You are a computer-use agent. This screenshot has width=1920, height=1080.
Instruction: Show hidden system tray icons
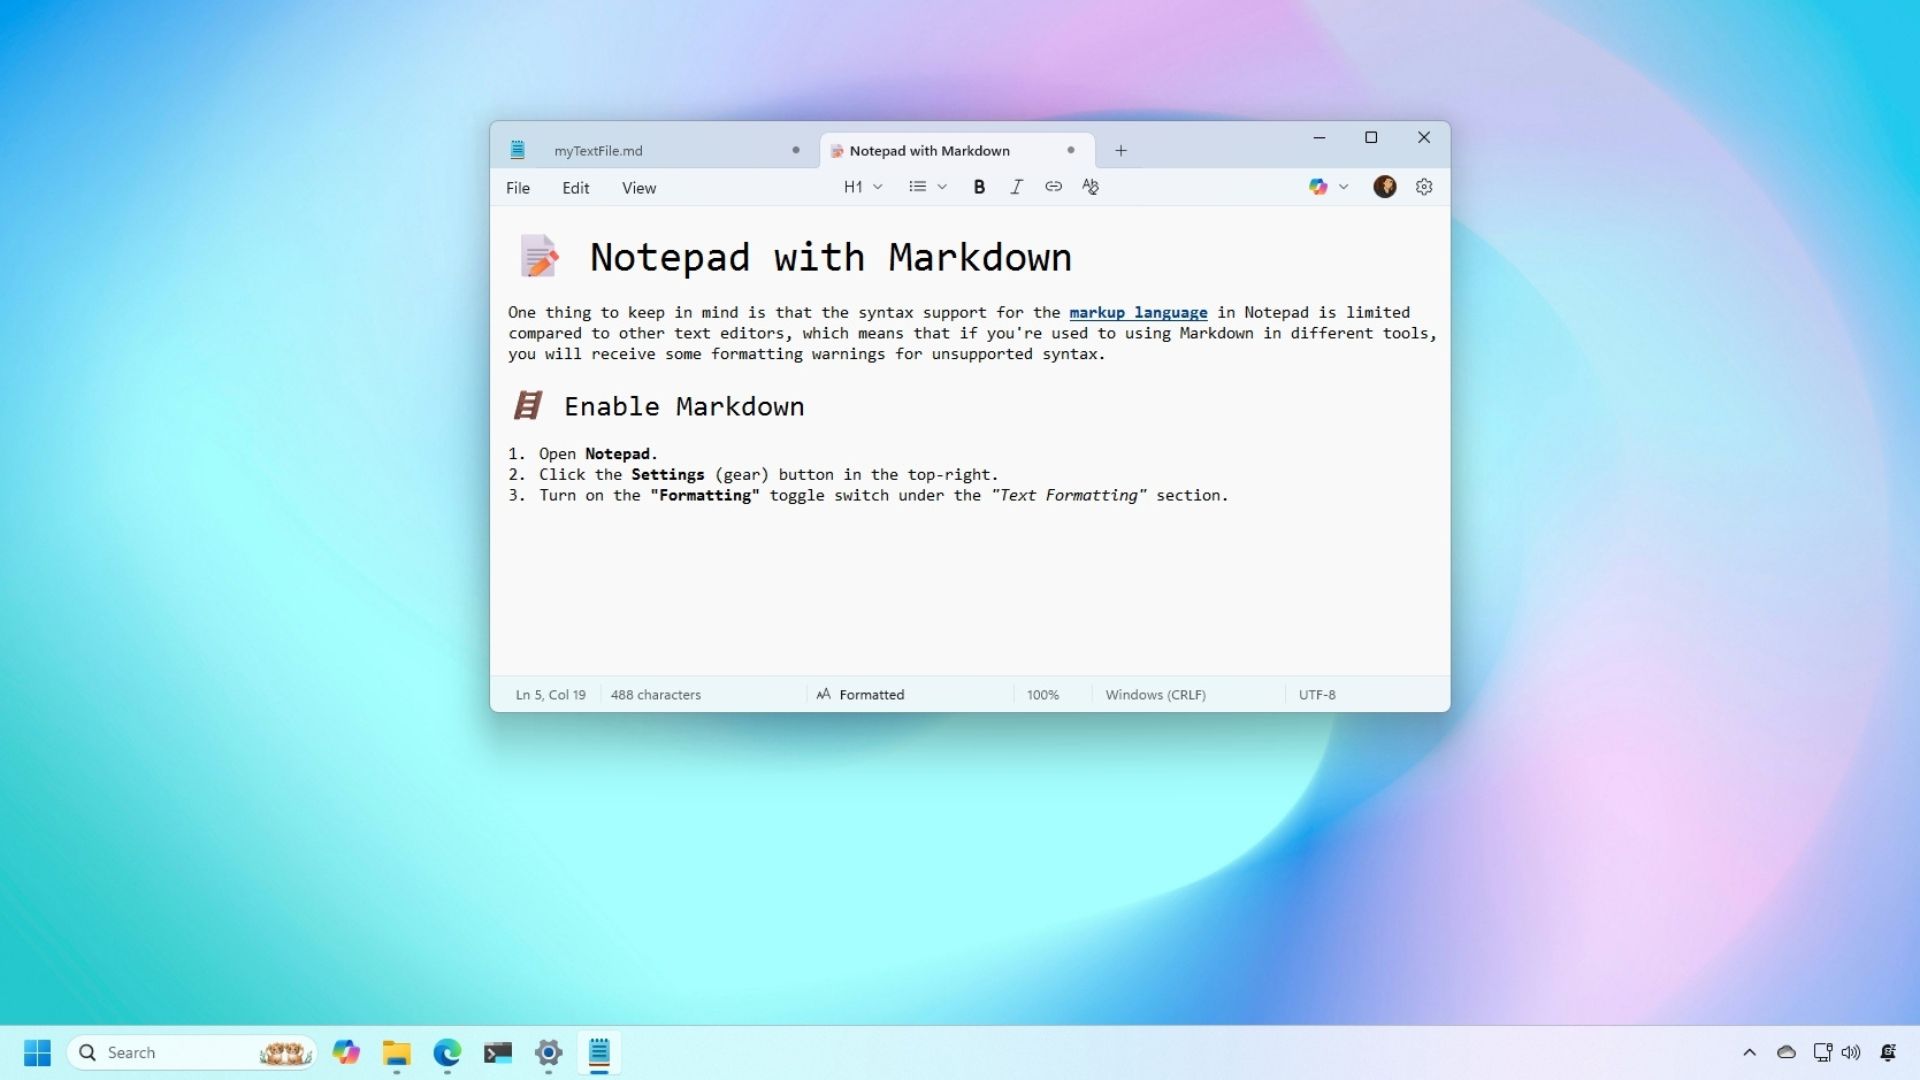(1749, 1053)
